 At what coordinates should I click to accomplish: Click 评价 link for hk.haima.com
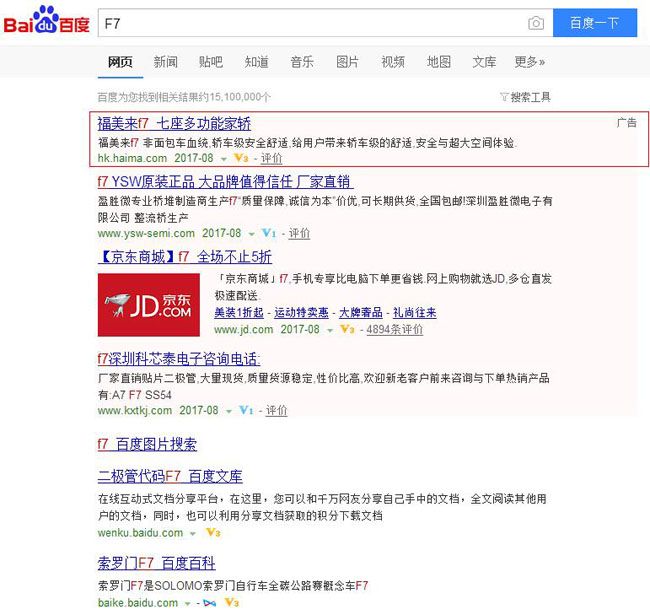coord(272,158)
